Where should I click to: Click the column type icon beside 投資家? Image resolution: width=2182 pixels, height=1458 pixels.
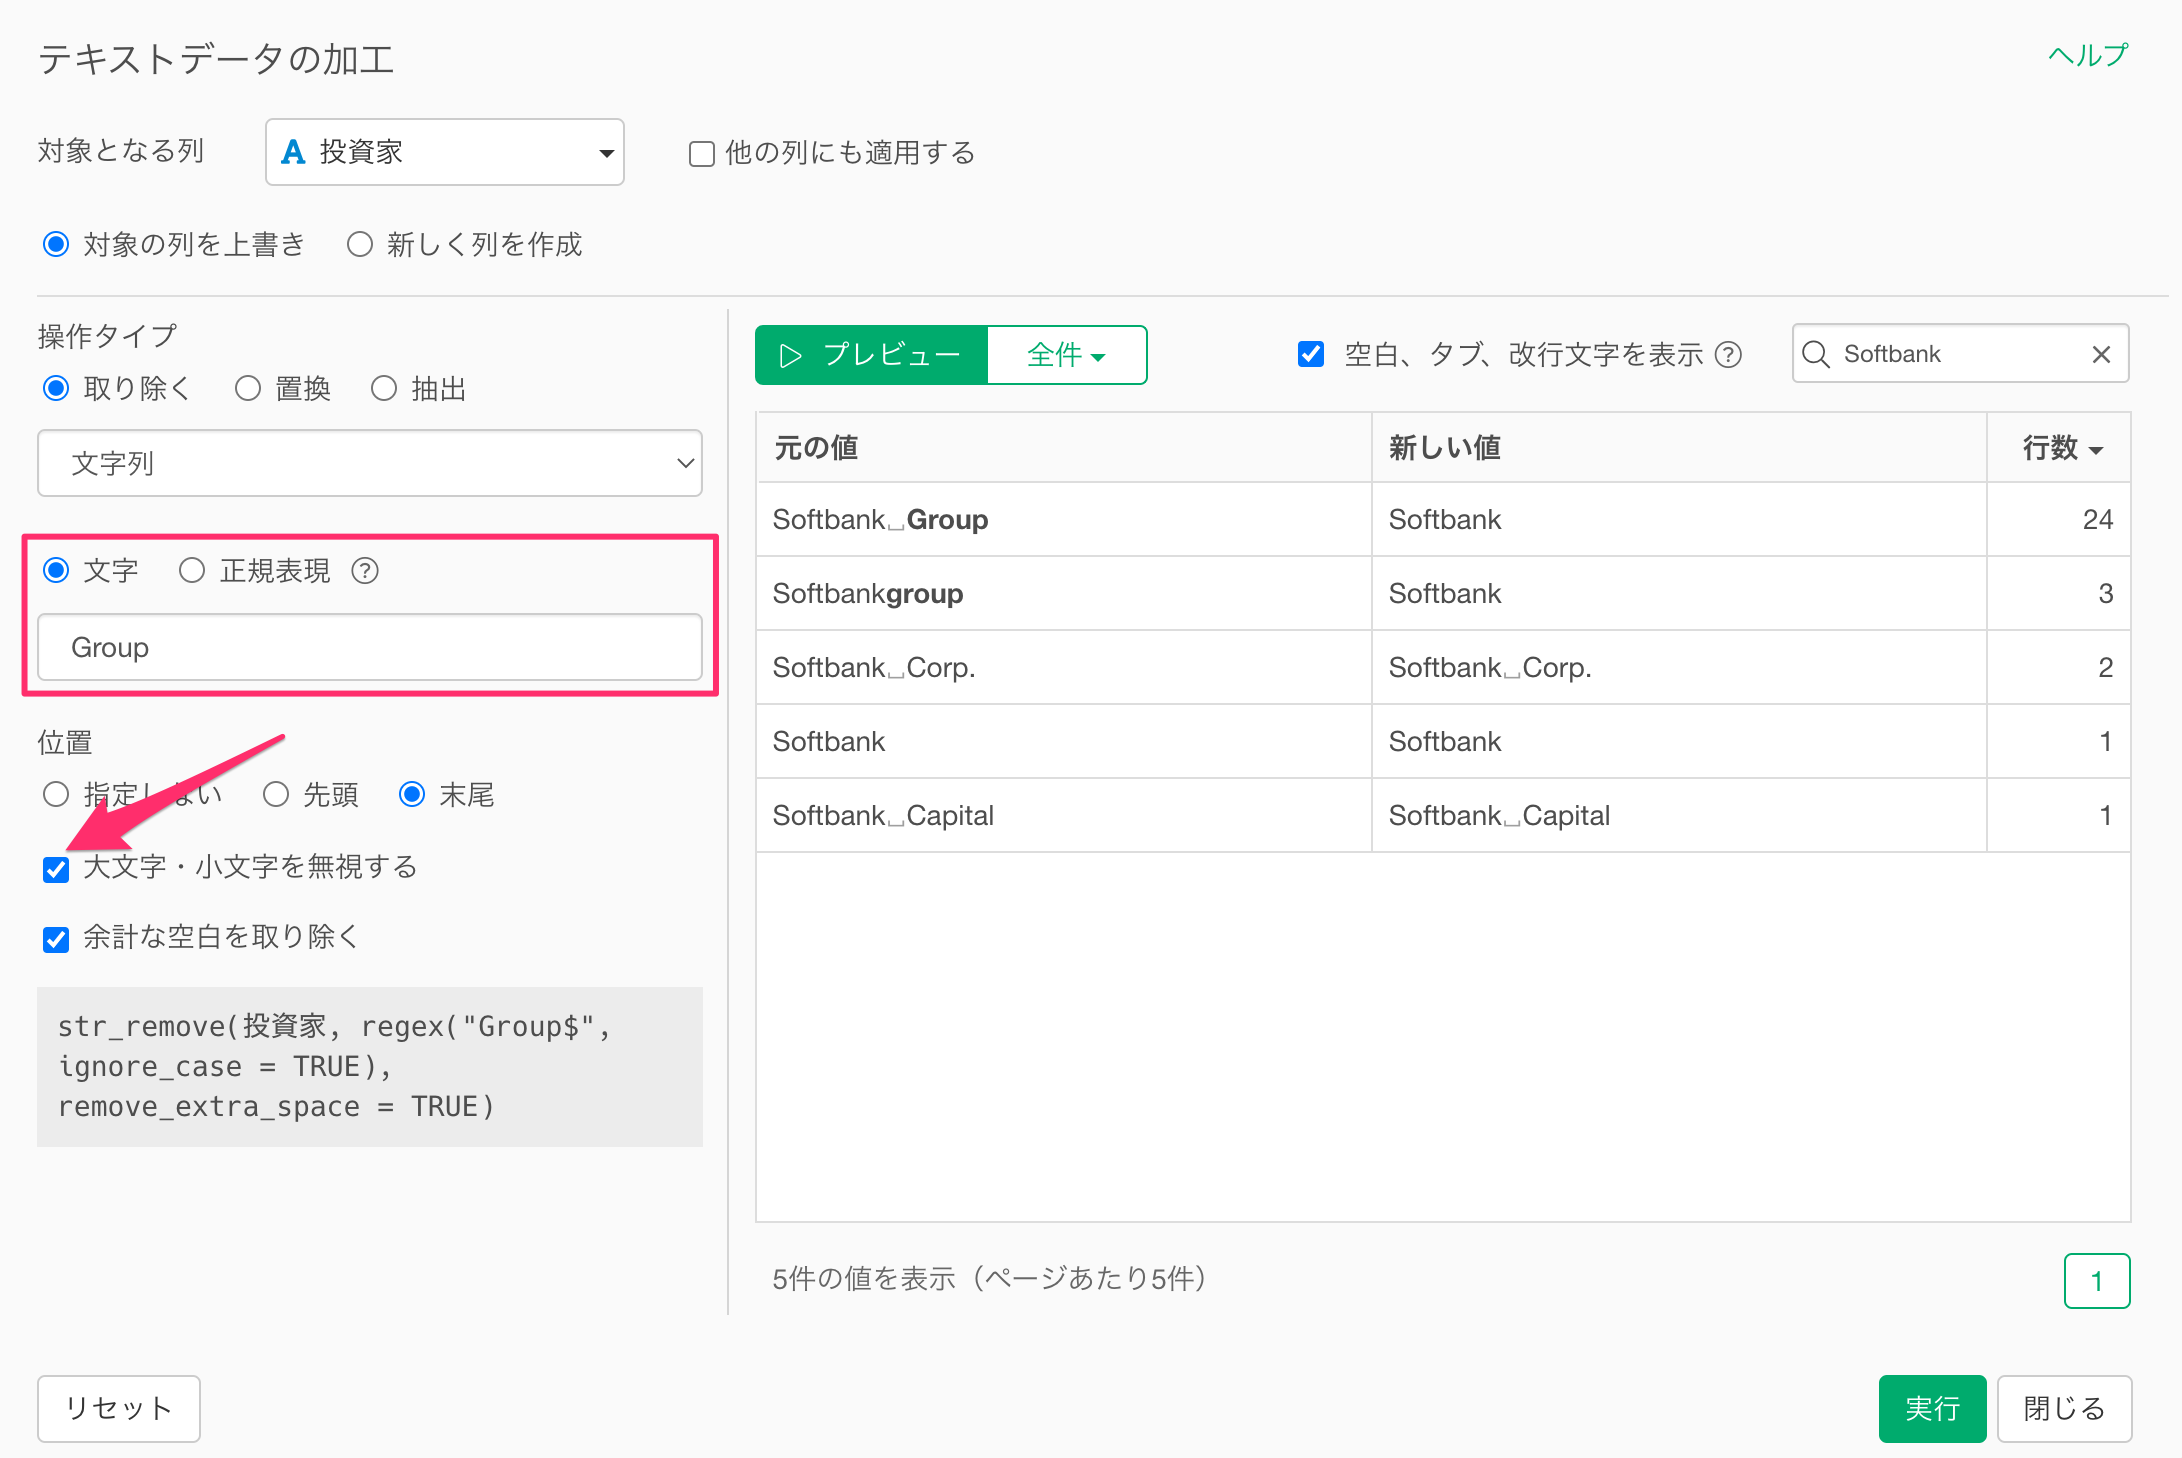pyautogui.click(x=293, y=152)
